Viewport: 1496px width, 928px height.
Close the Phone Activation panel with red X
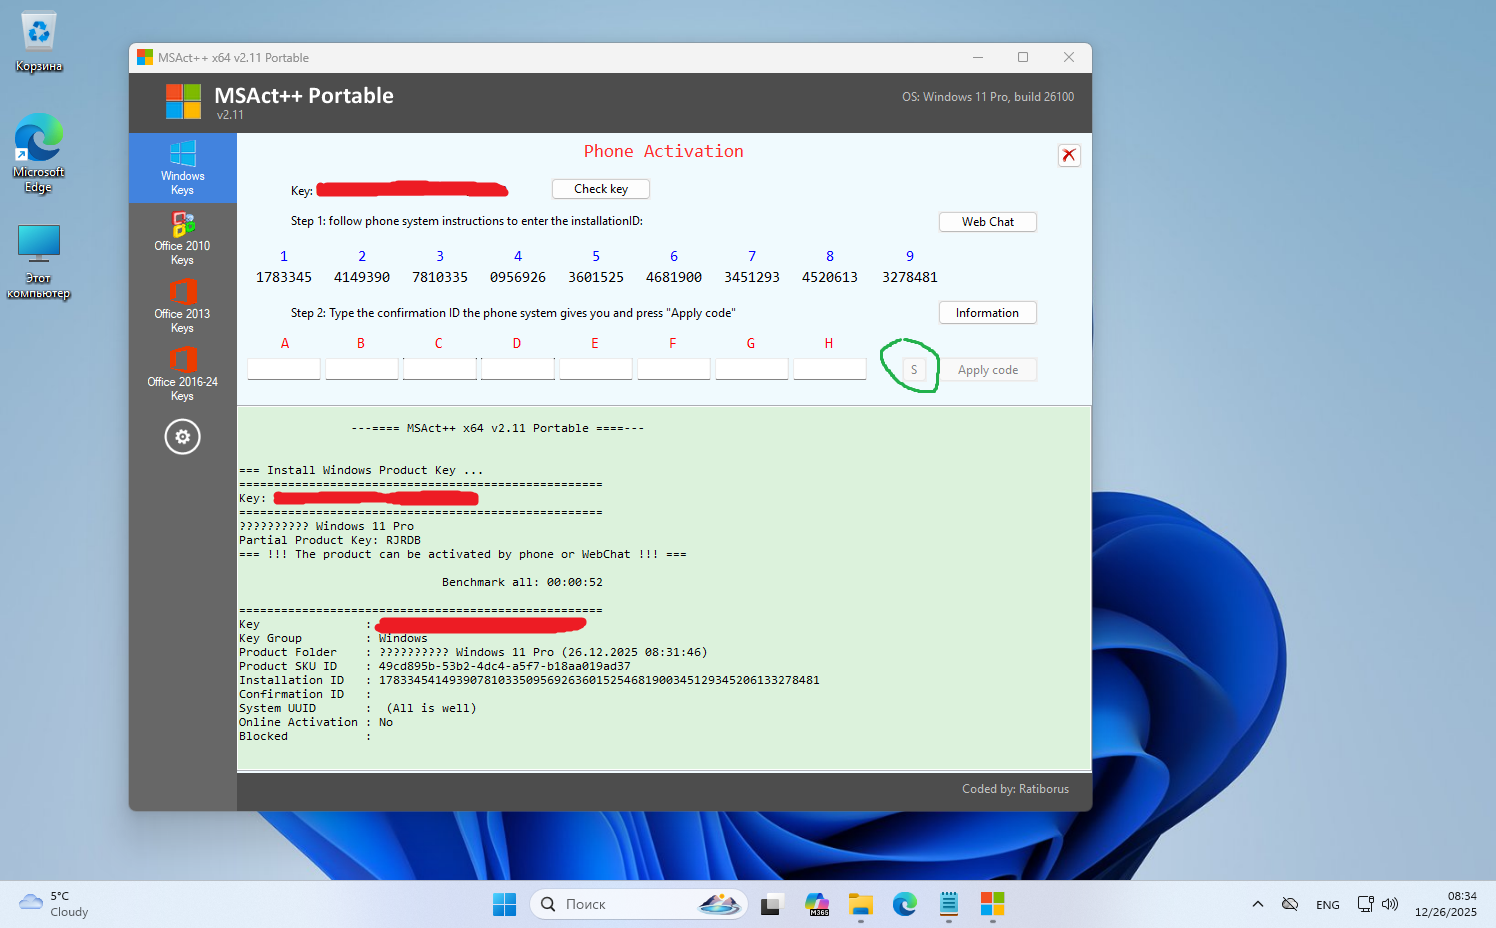(x=1069, y=155)
